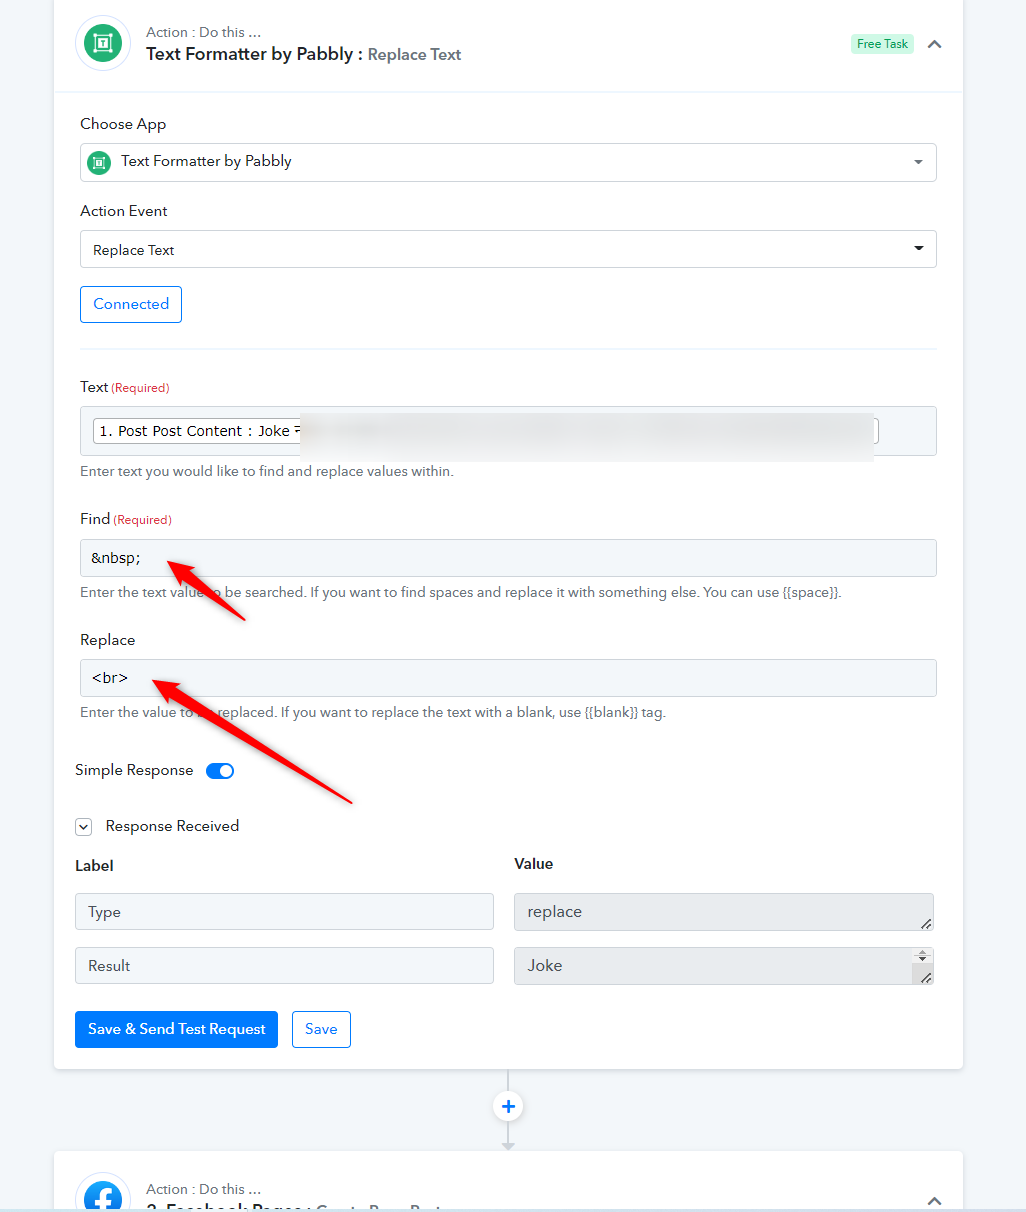Click the Result value stepper arrows
This screenshot has height=1212, width=1026.
coord(924,956)
